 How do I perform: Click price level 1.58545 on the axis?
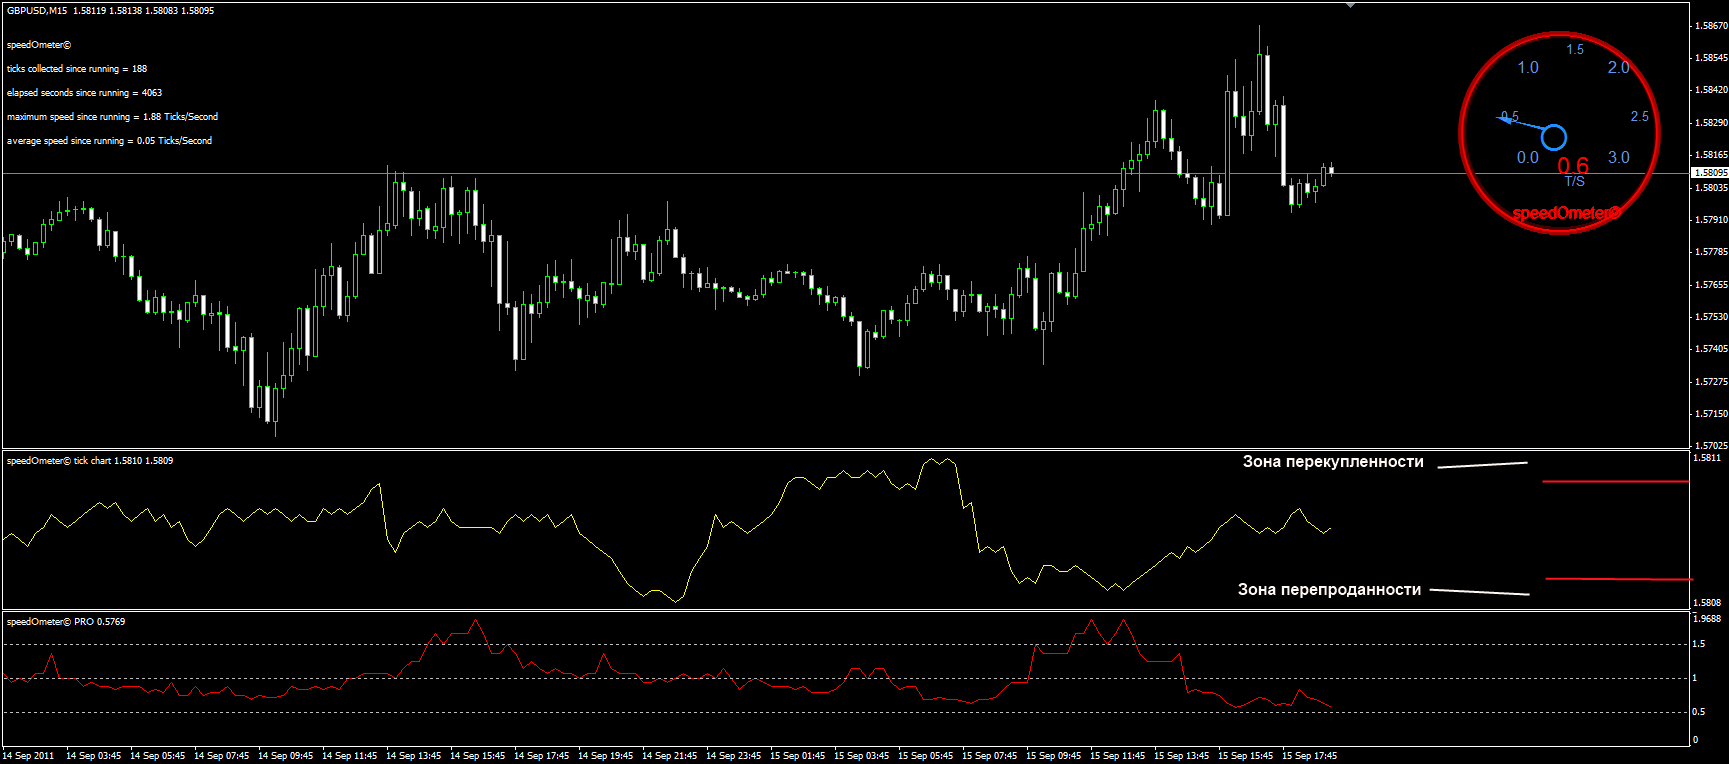[1712, 58]
